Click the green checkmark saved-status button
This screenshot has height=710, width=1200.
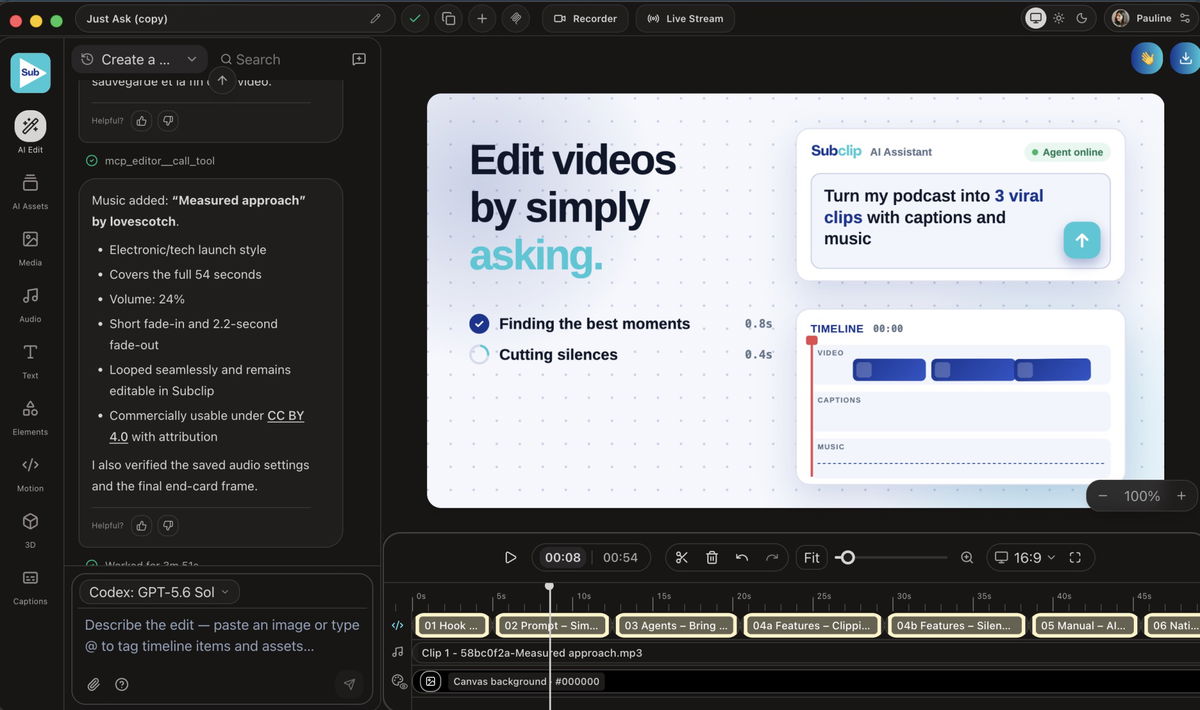tap(415, 19)
